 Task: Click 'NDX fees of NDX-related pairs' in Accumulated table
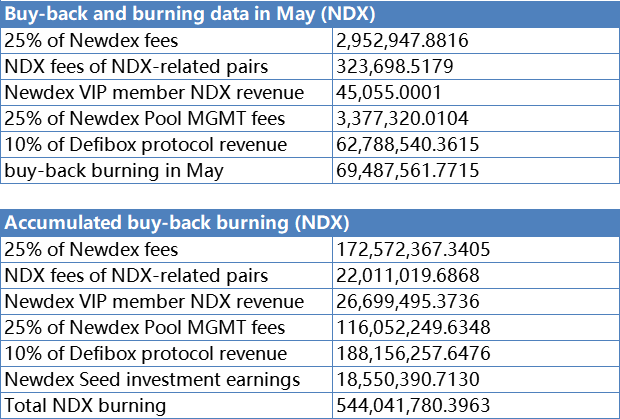coord(136,276)
